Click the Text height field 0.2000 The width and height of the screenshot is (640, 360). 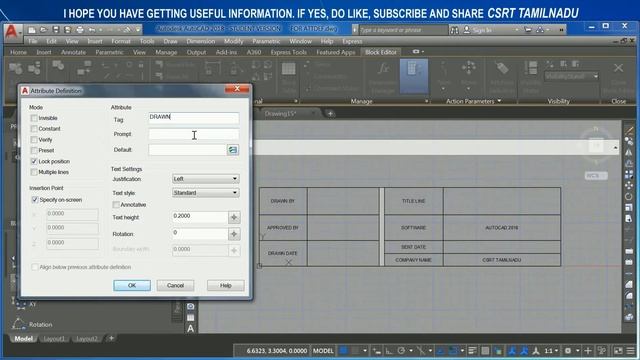tap(200, 217)
